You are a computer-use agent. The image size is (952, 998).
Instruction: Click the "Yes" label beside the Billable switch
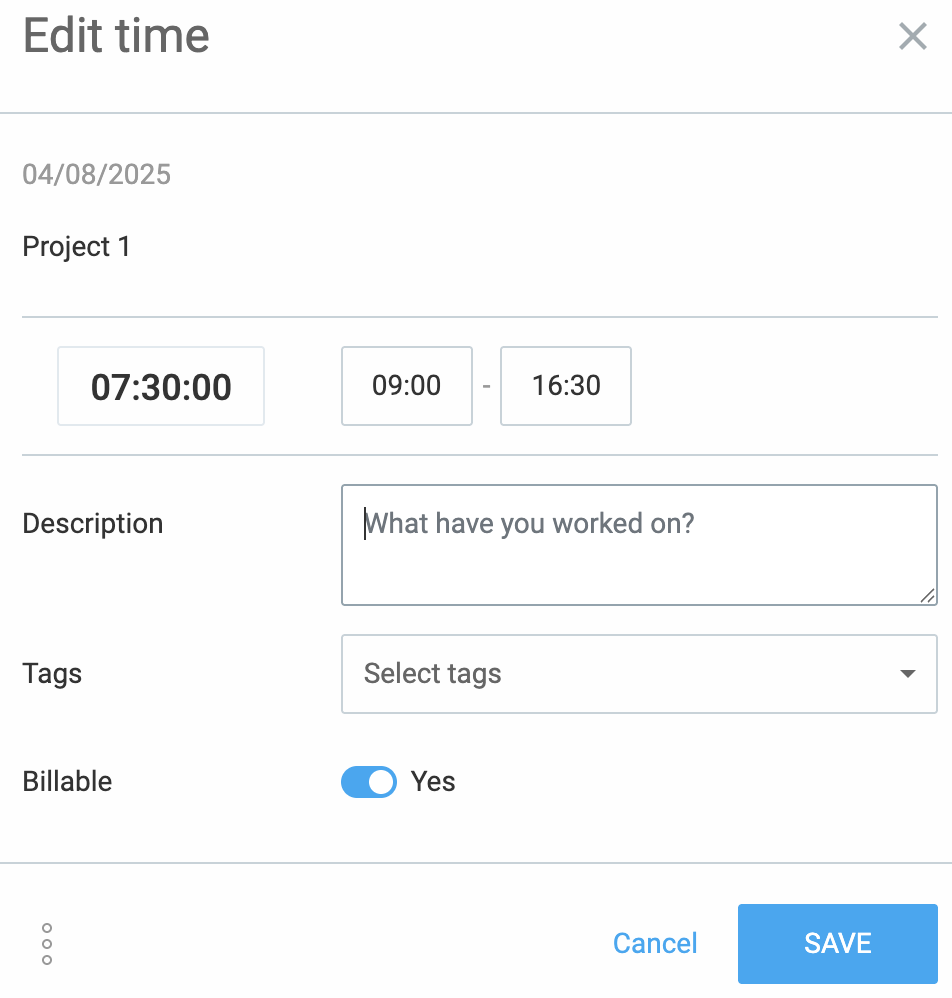[x=433, y=782]
